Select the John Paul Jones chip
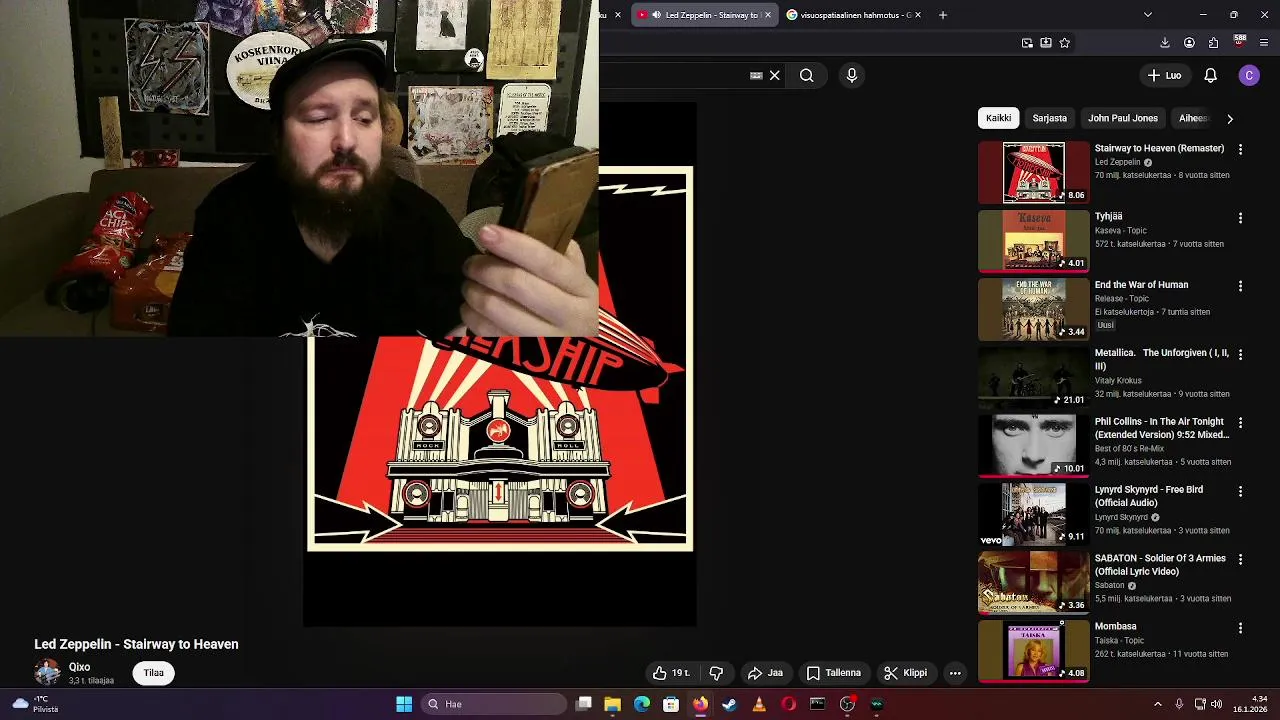1280x720 pixels. pyautogui.click(x=1122, y=118)
